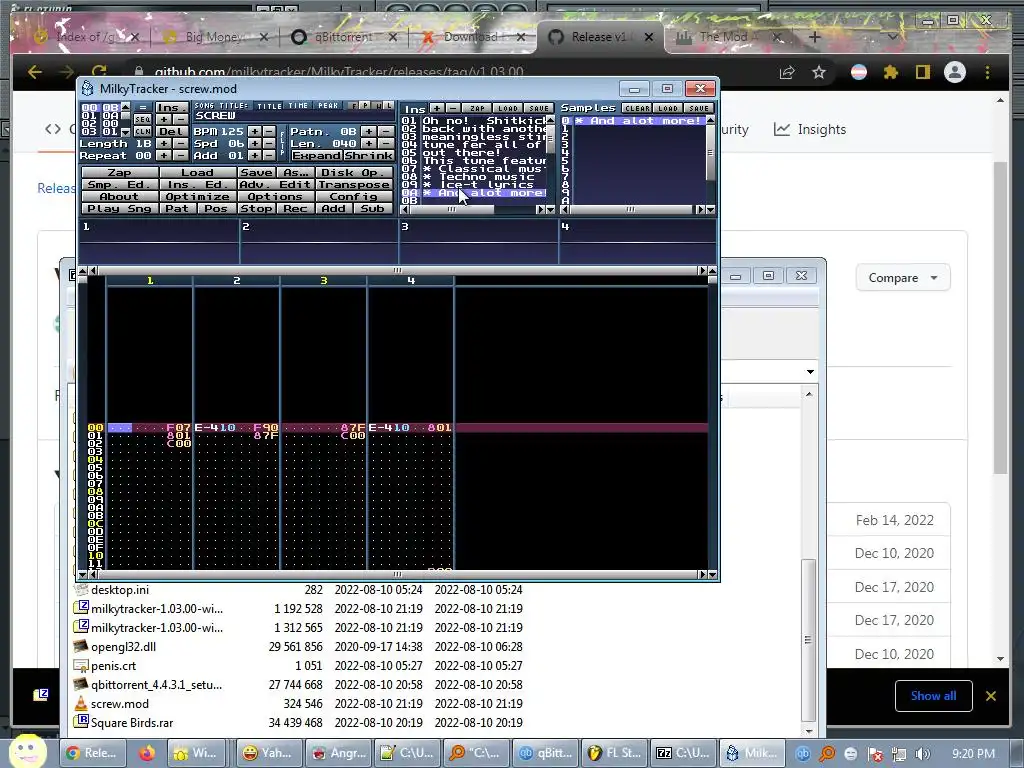Decrease Repeat value with minus button
1024x768 pixels.
point(180,155)
